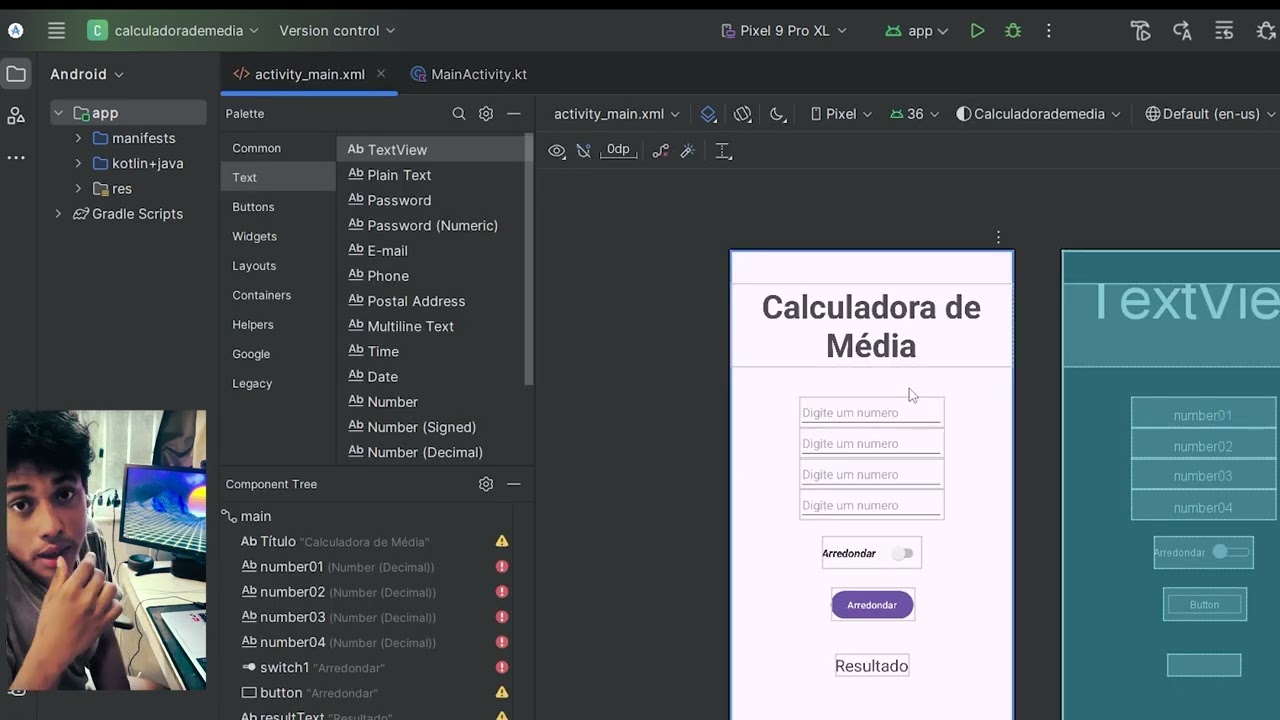Viewport: 1280px width, 720px height.
Task: Switch to the MainActivity.kt tab
Action: [469, 74]
